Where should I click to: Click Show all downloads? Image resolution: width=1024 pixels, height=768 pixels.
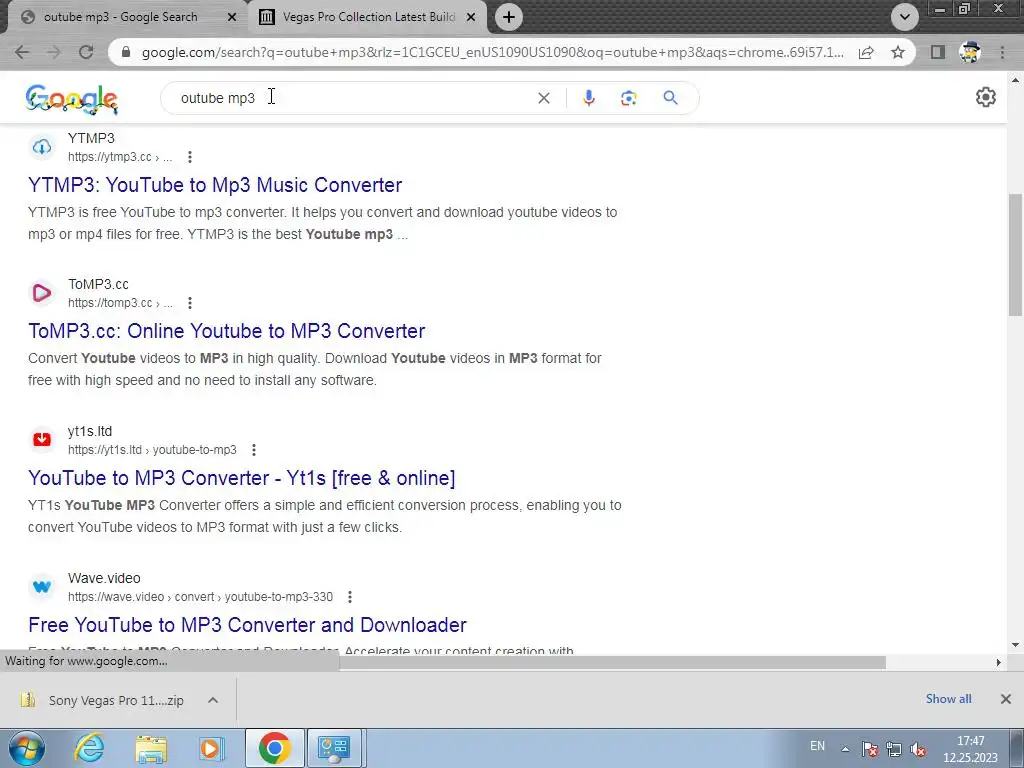click(948, 699)
